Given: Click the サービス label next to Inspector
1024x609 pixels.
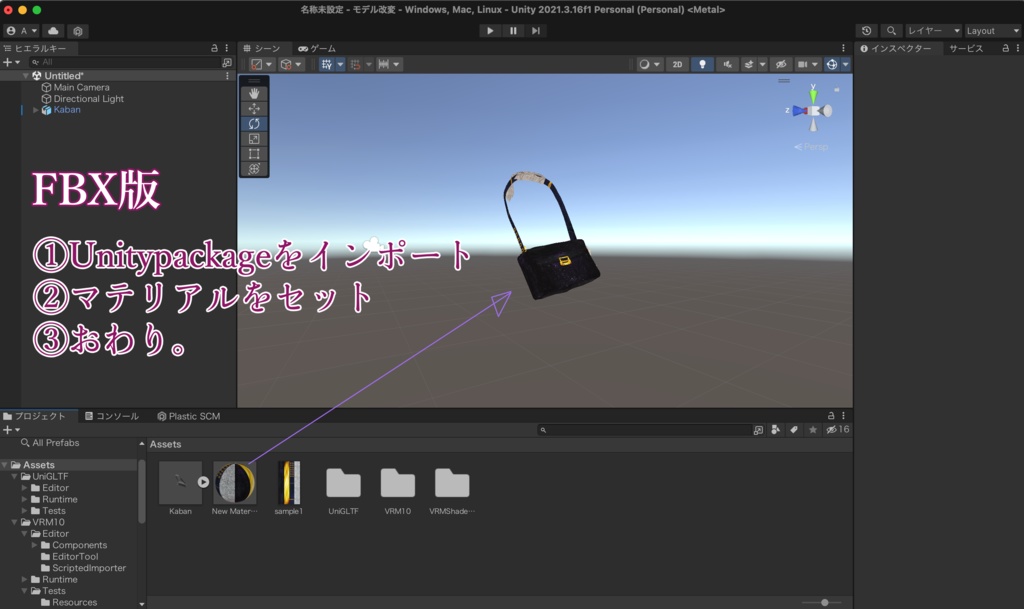Looking at the screenshot, I should point(965,47).
